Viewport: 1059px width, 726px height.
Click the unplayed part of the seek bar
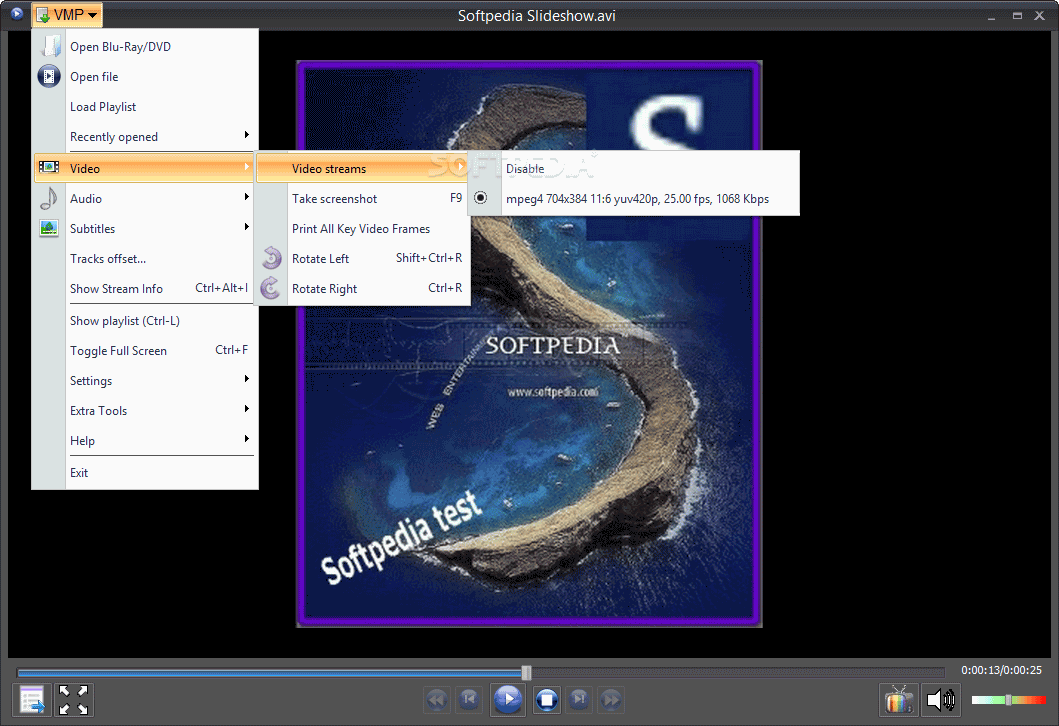[738, 672]
